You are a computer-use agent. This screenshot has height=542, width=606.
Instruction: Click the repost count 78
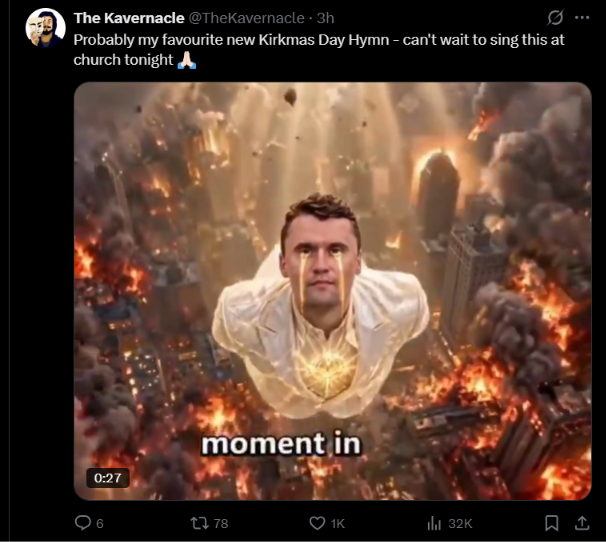pyautogui.click(x=221, y=523)
